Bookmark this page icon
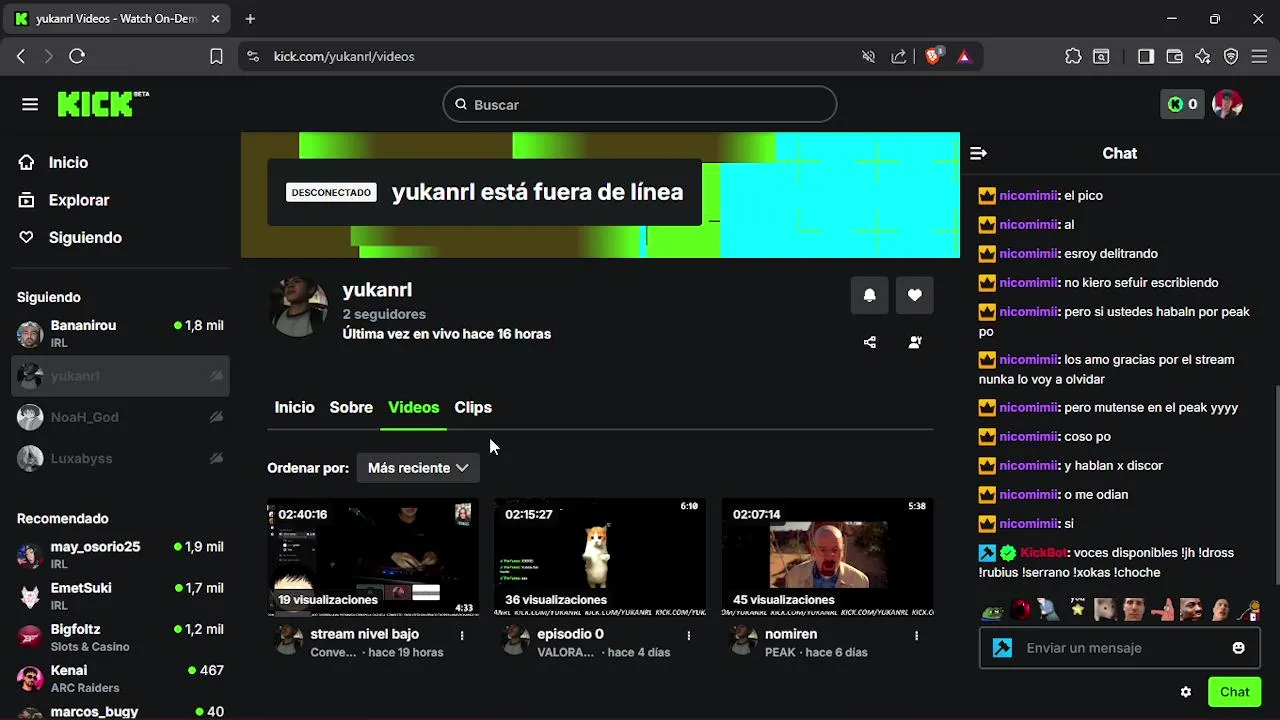The image size is (1280, 720). pos(216,56)
